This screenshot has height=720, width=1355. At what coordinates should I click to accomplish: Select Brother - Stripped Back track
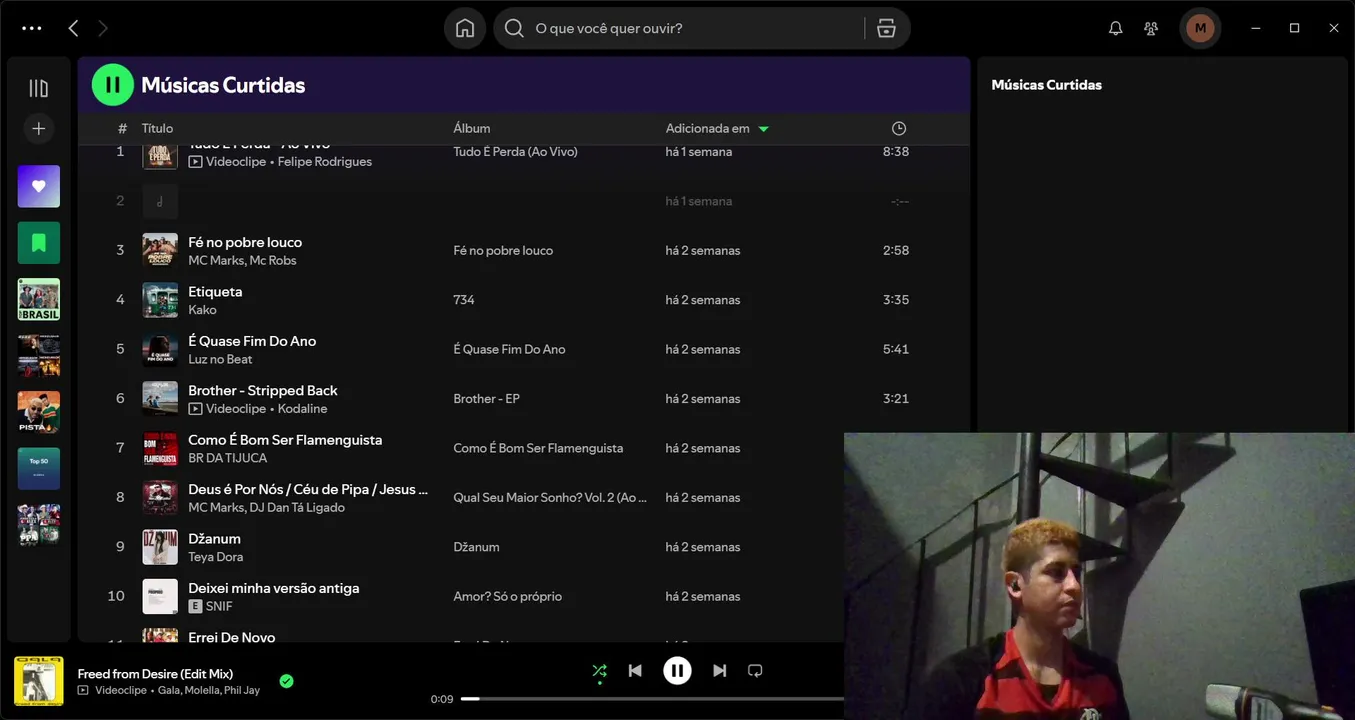[263, 390]
